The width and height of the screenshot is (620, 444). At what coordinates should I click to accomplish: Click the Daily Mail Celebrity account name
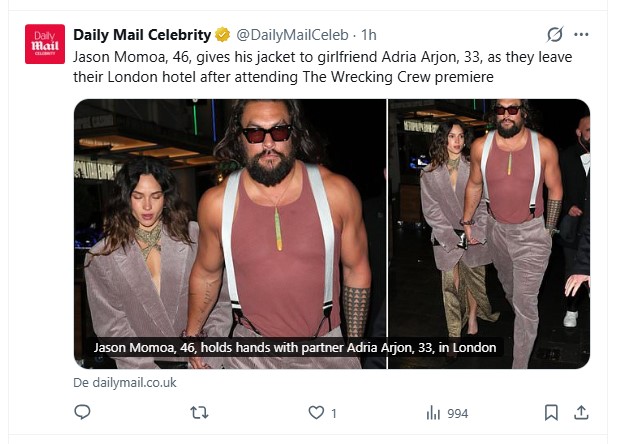click(x=141, y=36)
